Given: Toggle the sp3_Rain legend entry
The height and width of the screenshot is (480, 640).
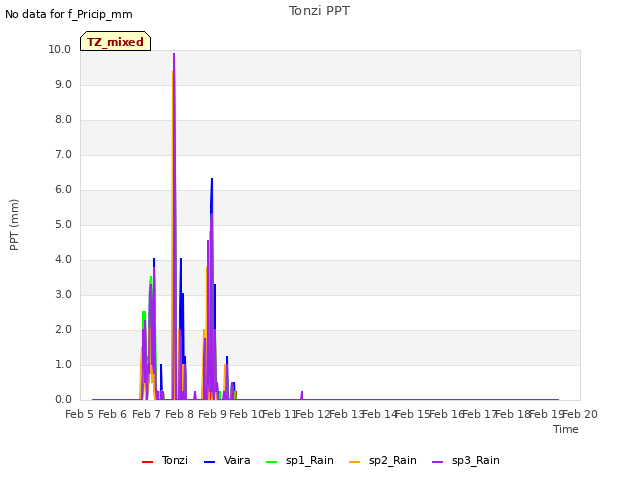Looking at the screenshot, I should [x=466, y=460].
